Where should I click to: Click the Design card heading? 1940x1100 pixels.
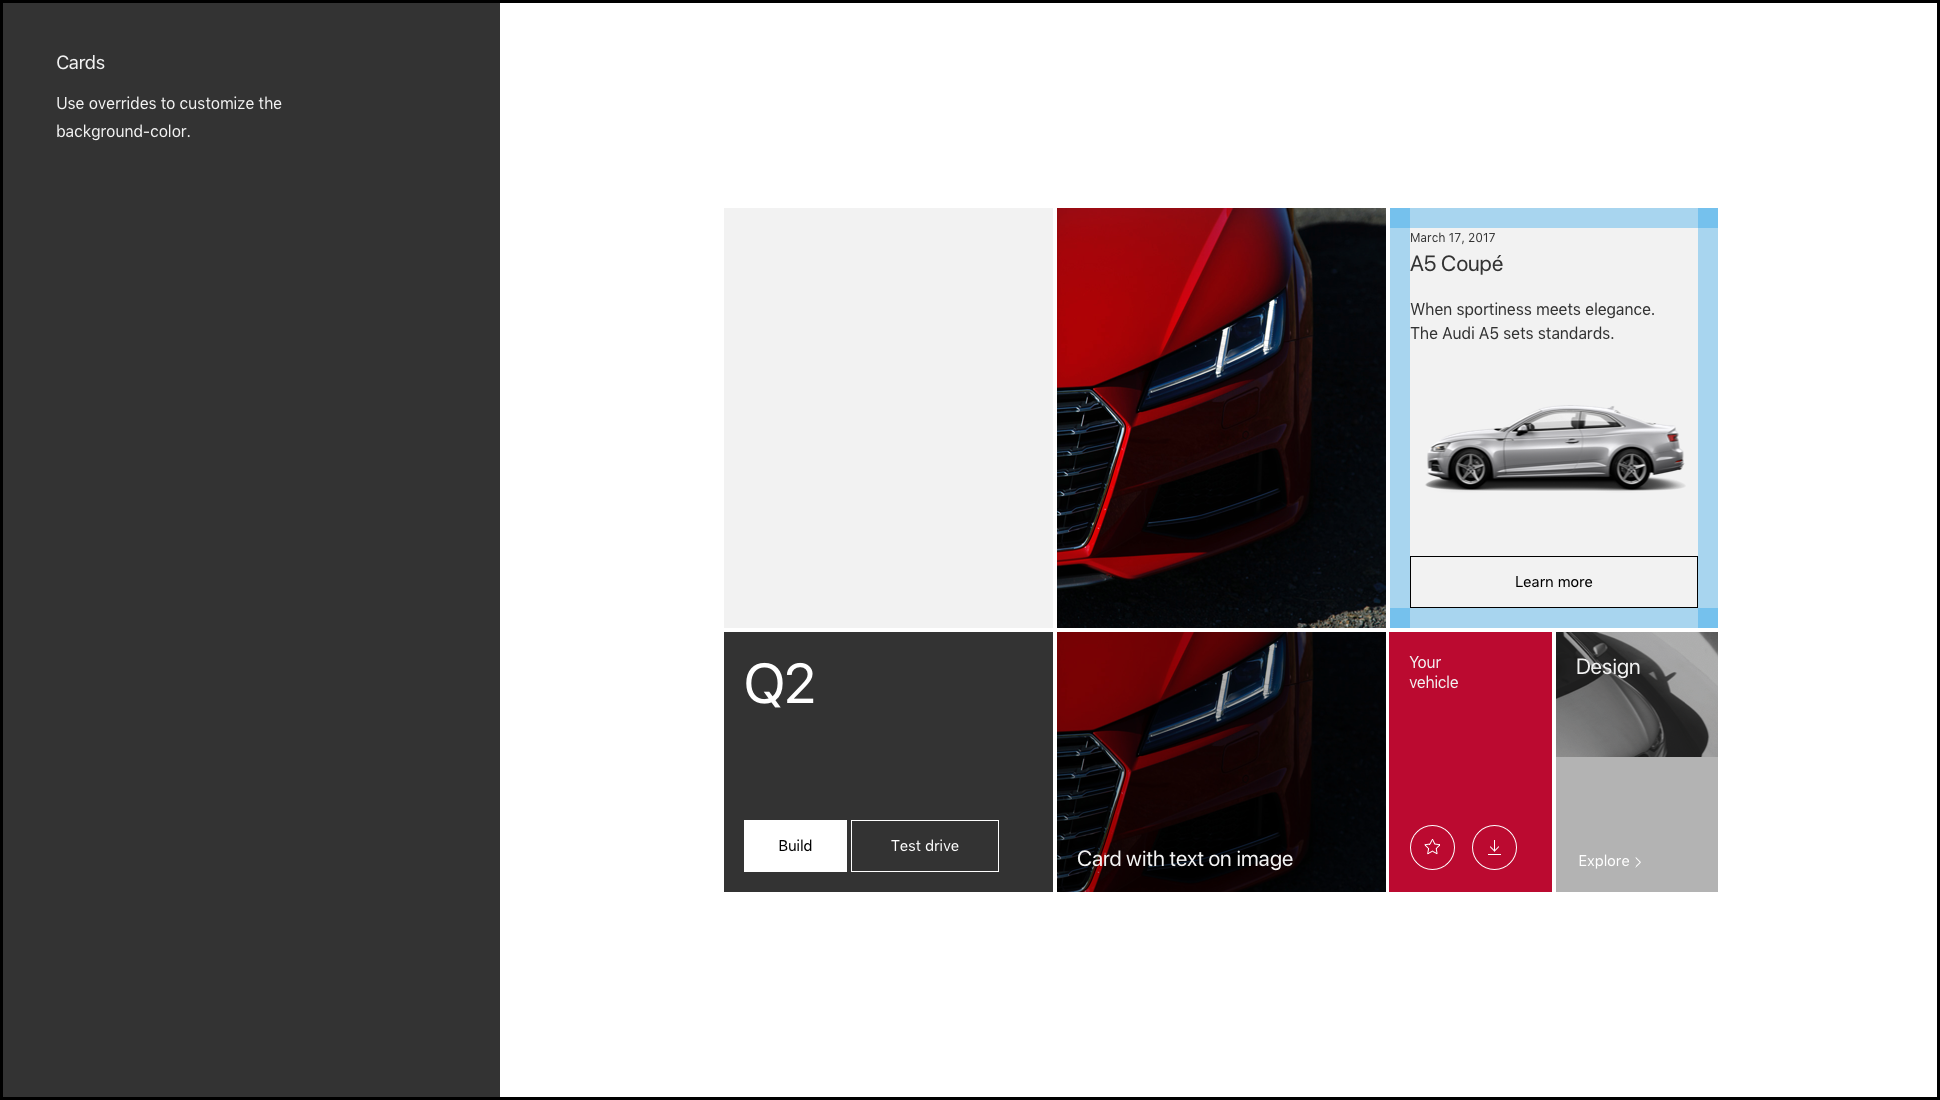click(x=1608, y=667)
